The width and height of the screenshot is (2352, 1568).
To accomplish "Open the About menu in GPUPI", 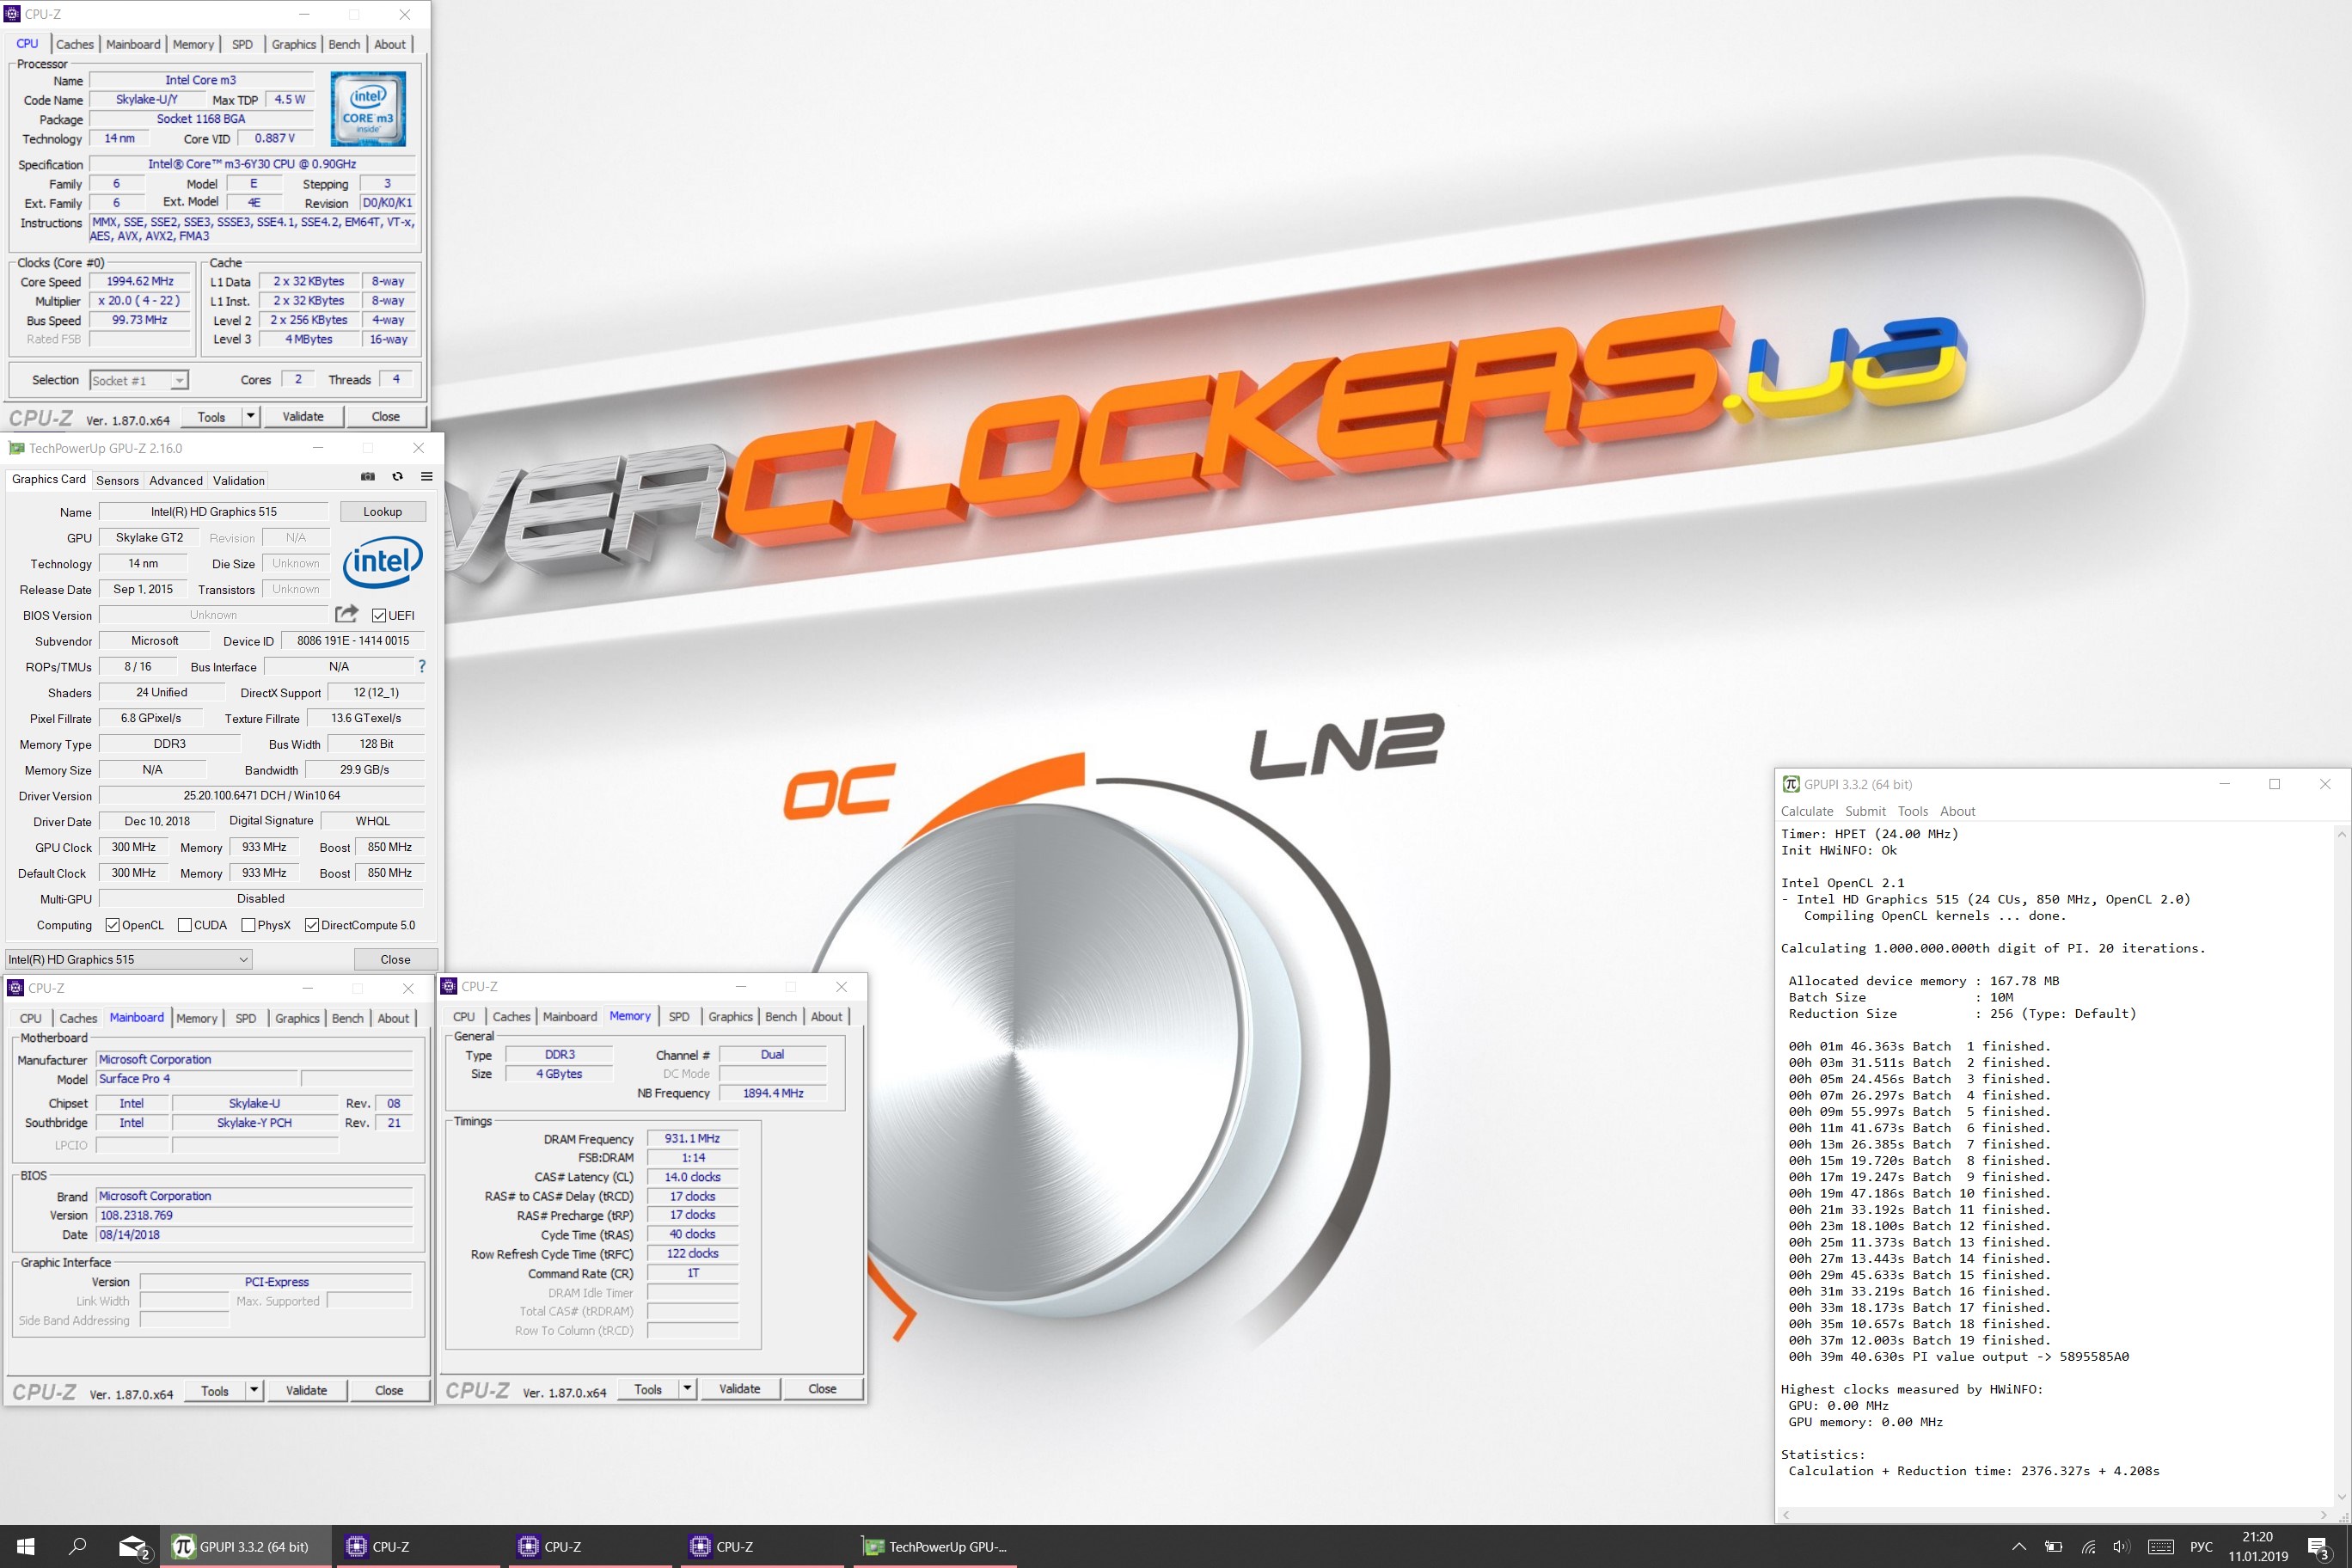I will coord(1957,811).
